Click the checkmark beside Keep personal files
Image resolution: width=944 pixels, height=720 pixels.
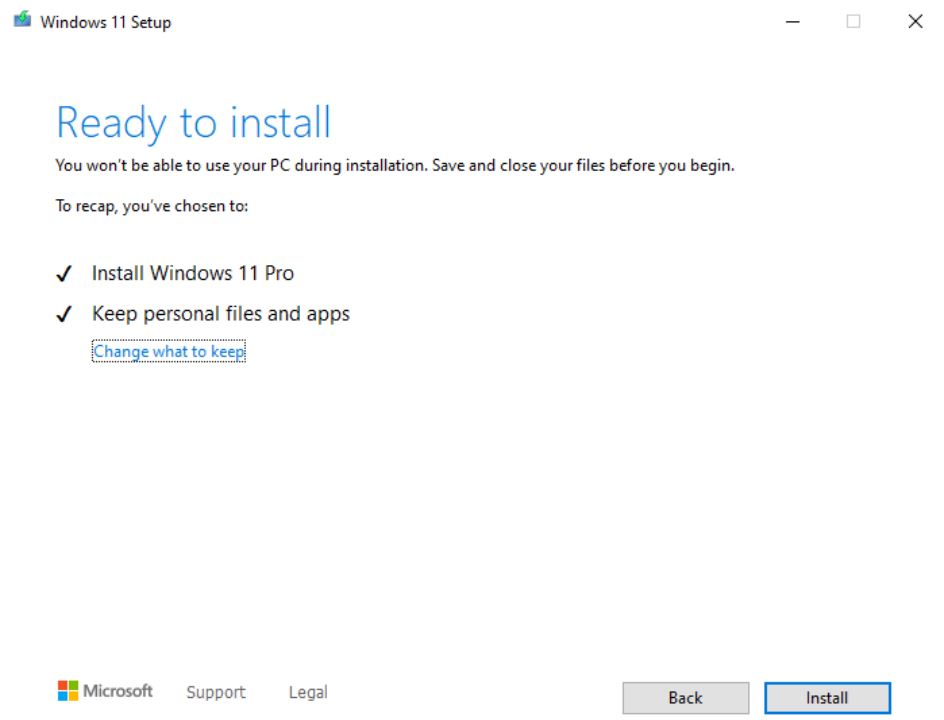pos(64,314)
